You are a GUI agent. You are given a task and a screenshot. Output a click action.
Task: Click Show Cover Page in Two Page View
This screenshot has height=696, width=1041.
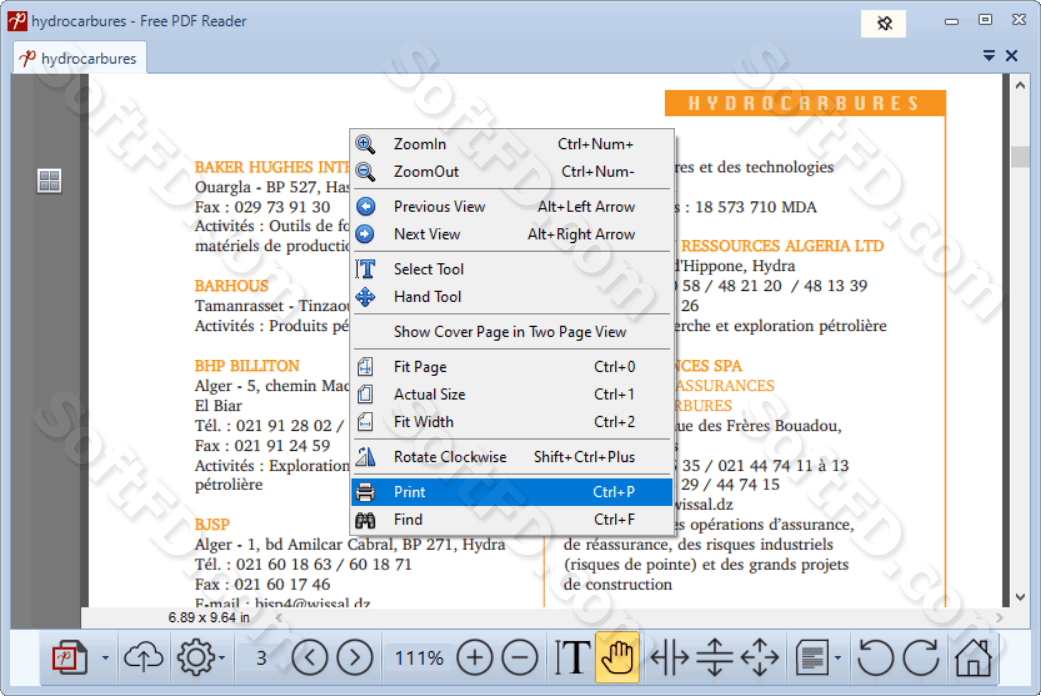point(512,332)
